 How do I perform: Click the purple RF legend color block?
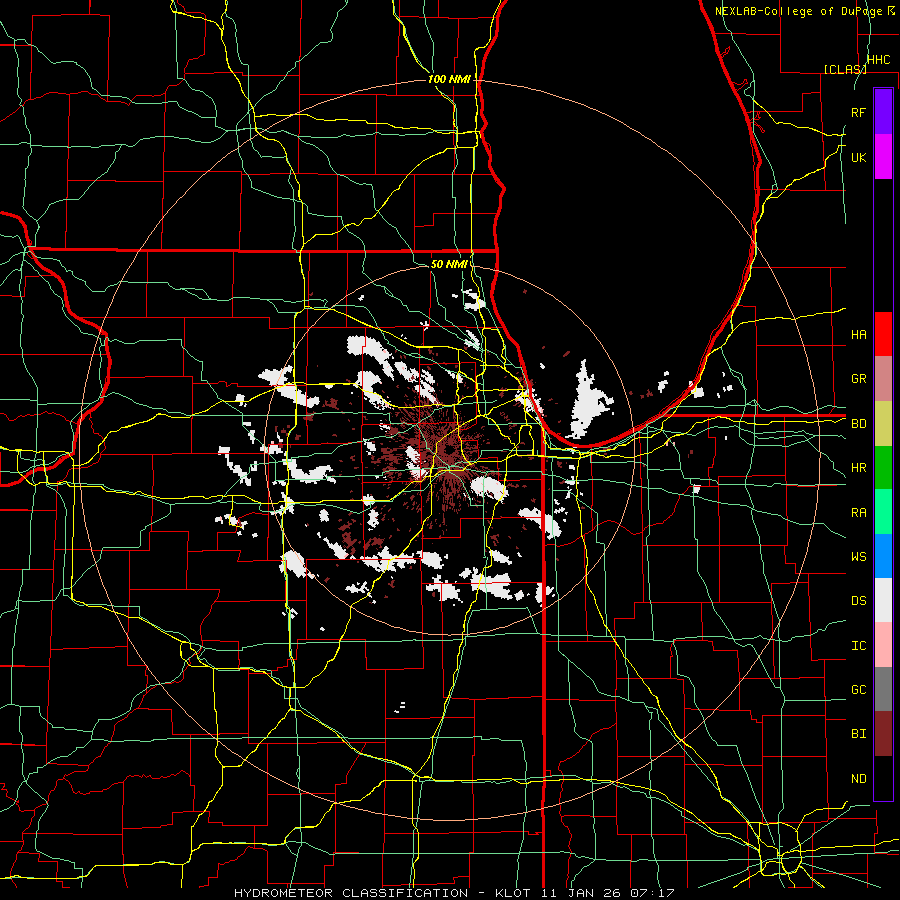click(x=883, y=112)
